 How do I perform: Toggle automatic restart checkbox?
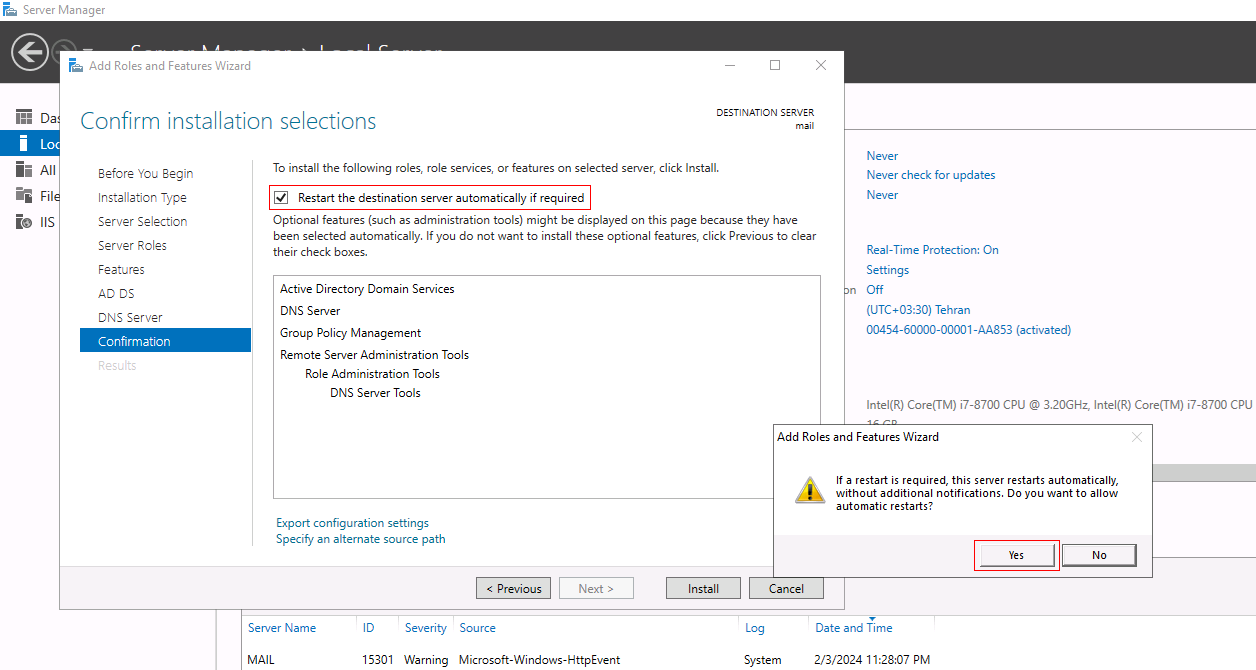click(x=282, y=198)
